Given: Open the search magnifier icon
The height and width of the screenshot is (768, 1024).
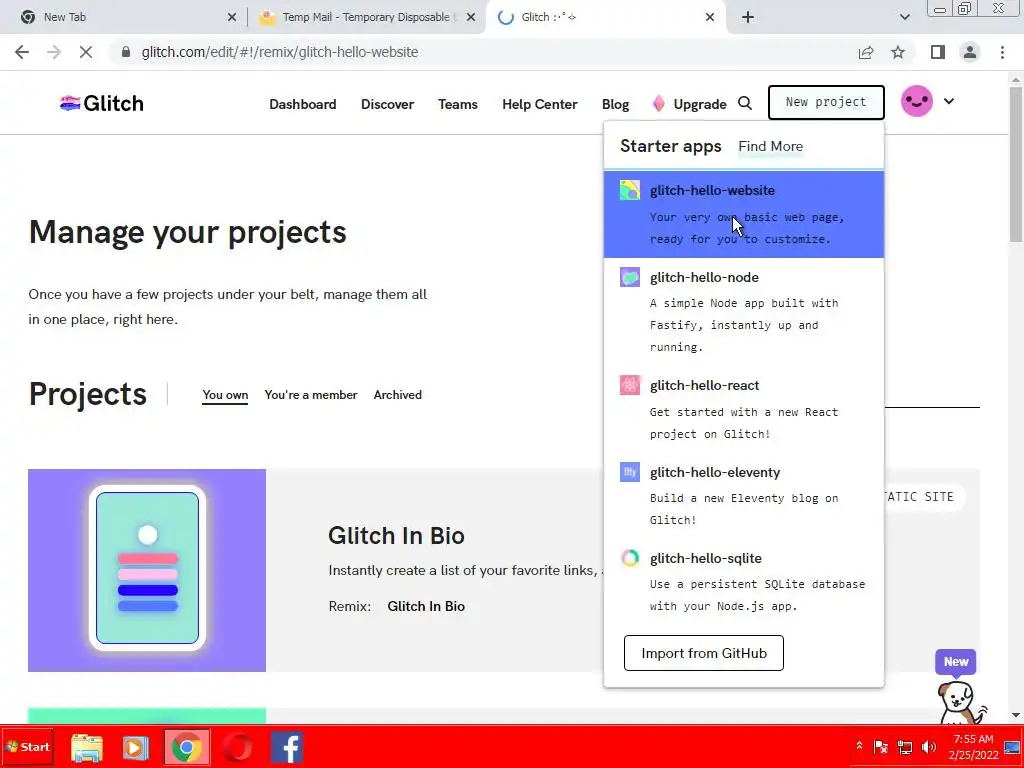Looking at the screenshot, I should coord(744,103).
